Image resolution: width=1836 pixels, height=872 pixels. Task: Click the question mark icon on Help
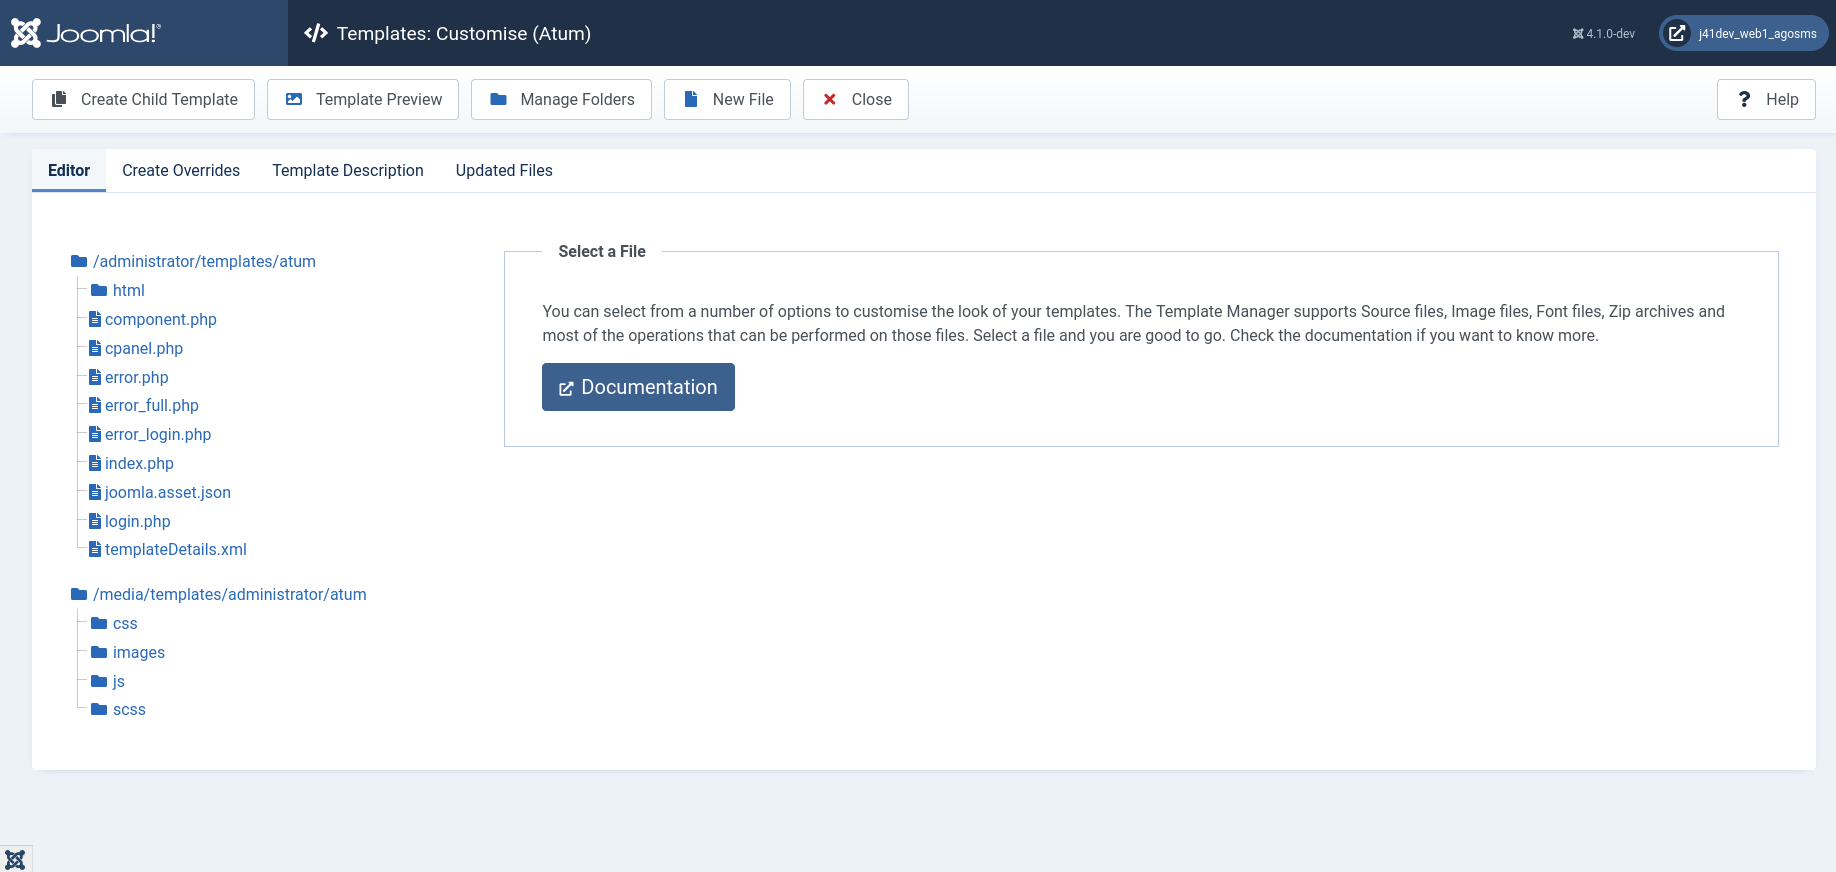pos(1744,99)
